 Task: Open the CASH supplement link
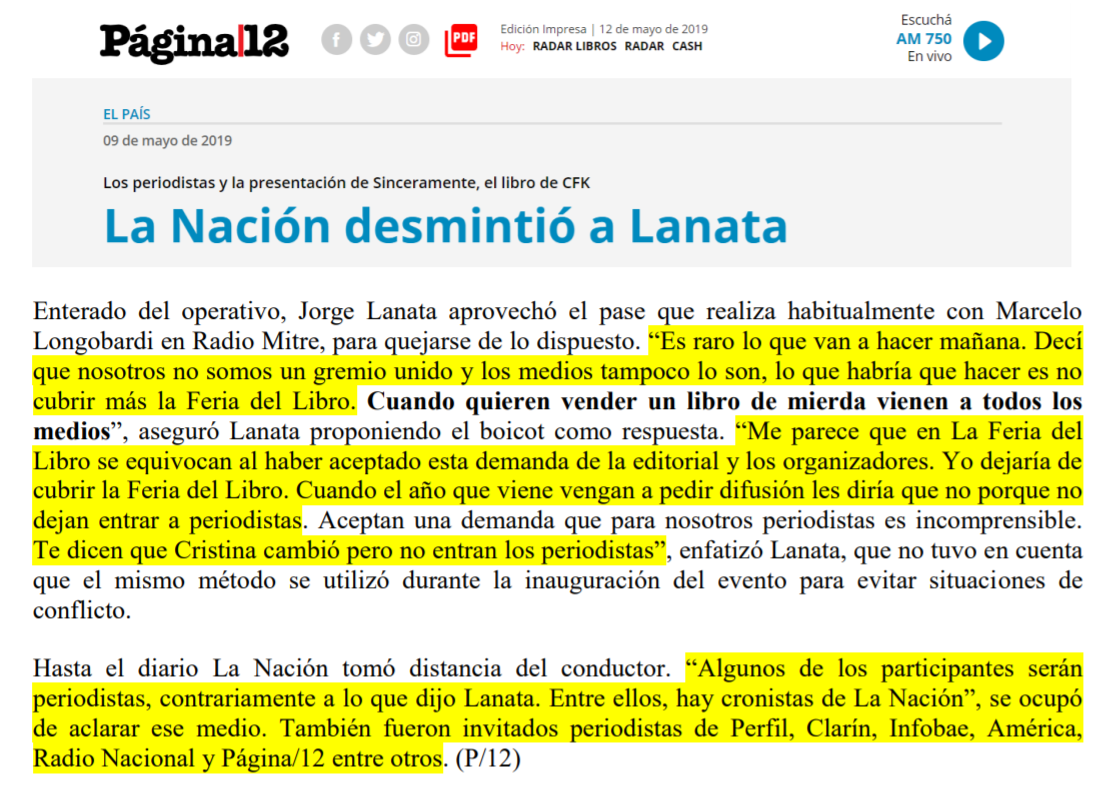pyautogui.click(x=687, y=46)
